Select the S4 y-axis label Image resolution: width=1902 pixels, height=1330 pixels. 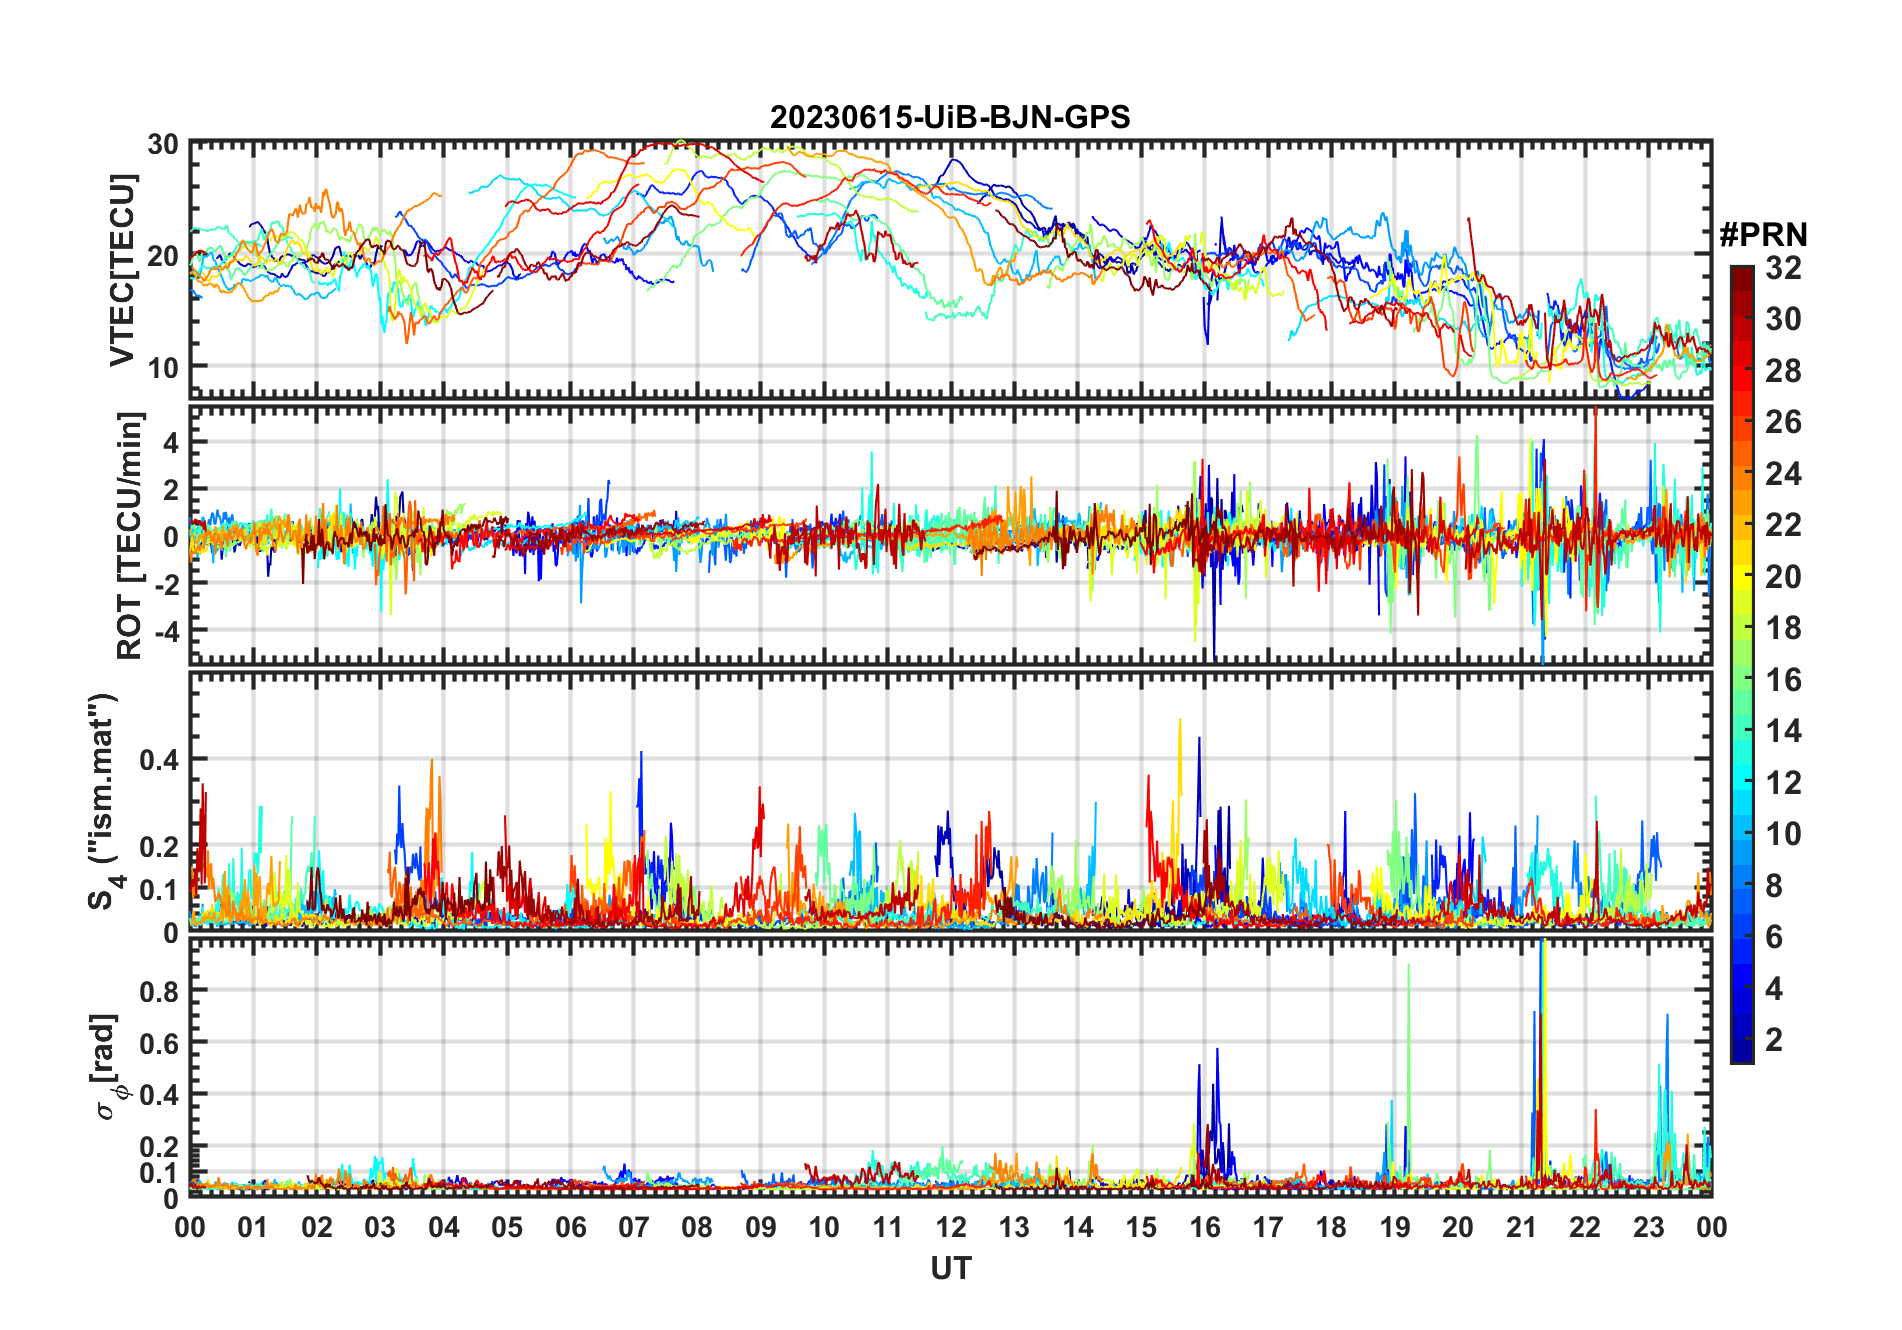click(x=102, y=800)
